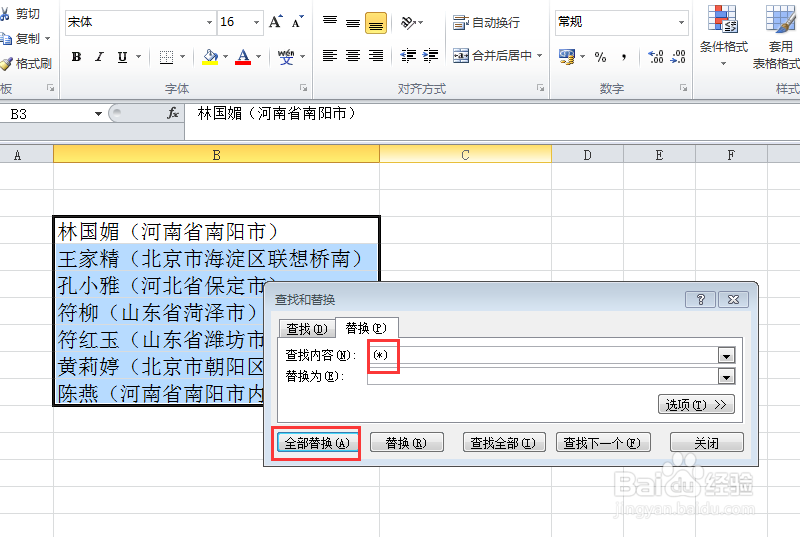
Task: Click the dialog help question mark
Action: click(x=701, y=299)
